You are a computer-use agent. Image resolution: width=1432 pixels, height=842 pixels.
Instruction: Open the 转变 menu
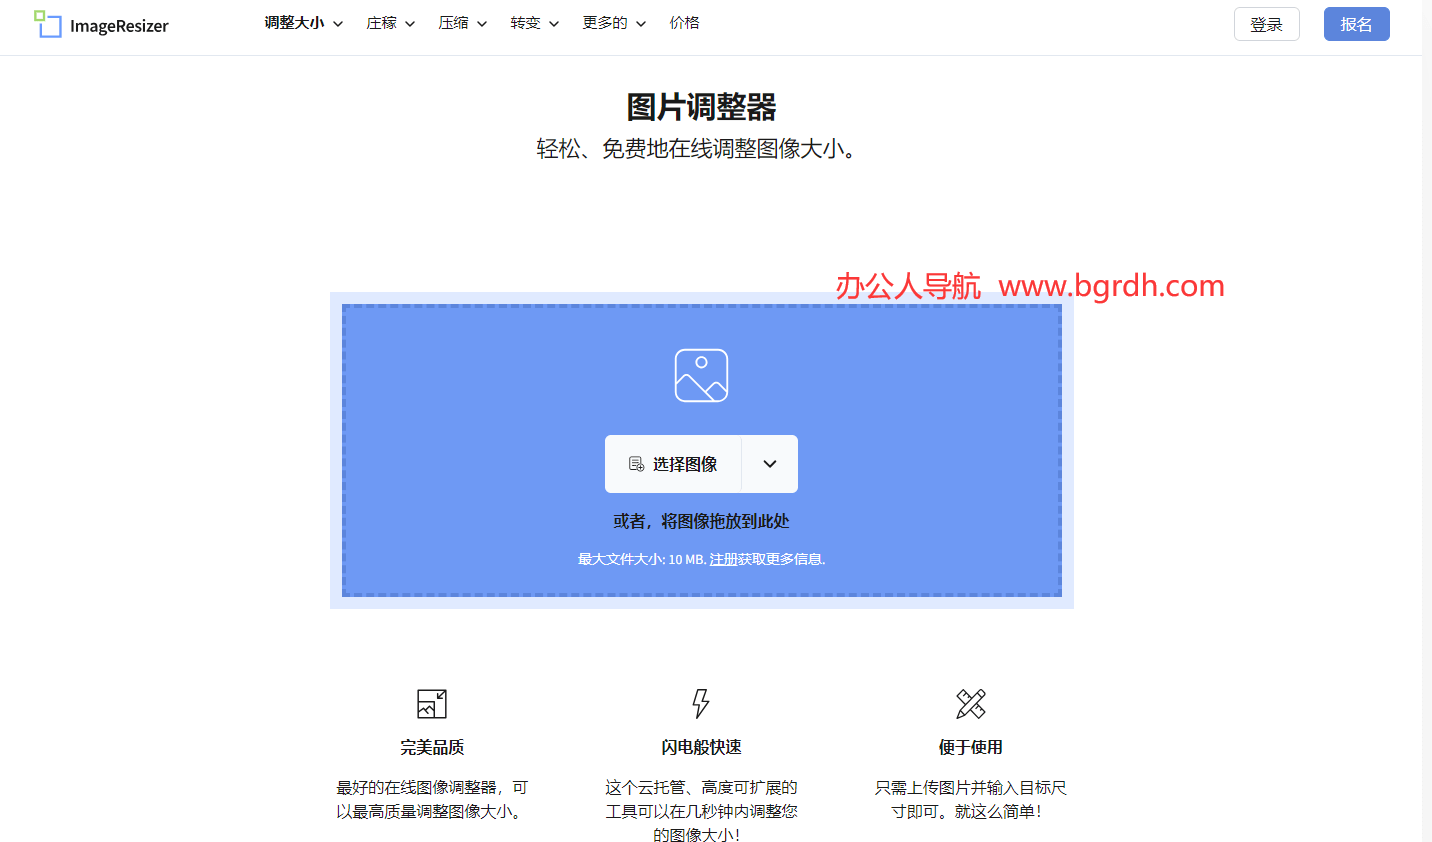(x=526, y=22)
